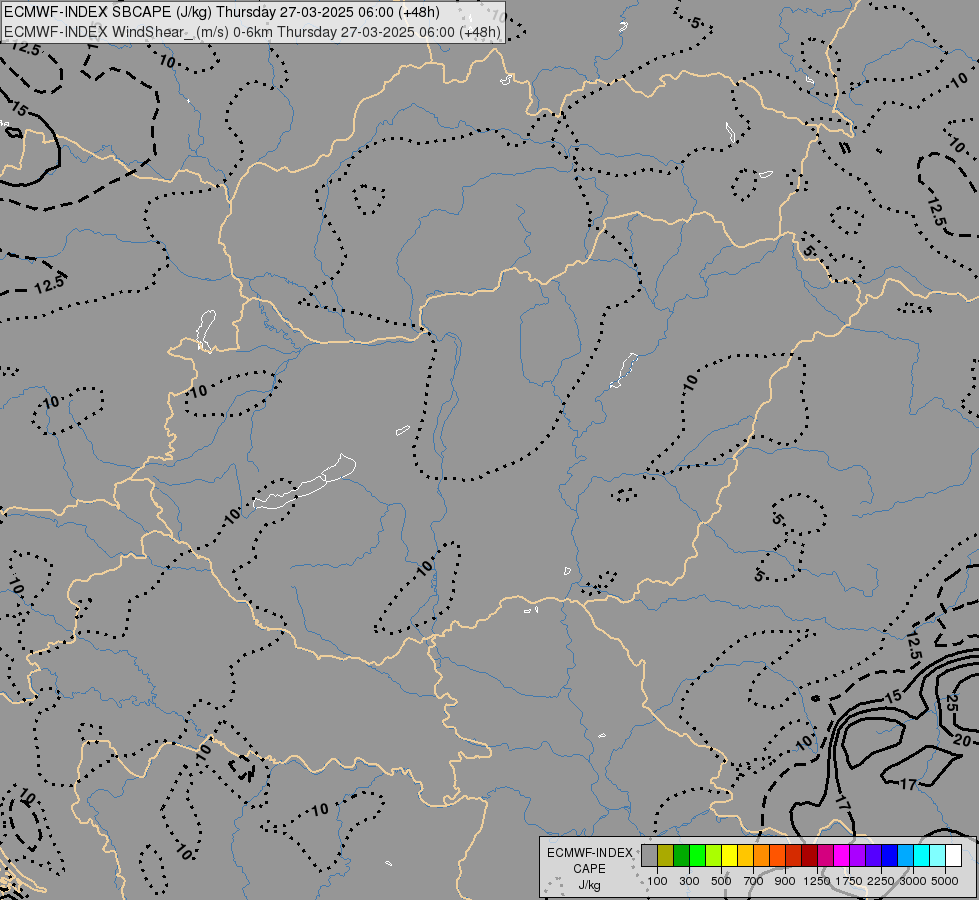979x900 pixels.
Task: Click the '2250' legend value label
Action: (x=881, y=881)
